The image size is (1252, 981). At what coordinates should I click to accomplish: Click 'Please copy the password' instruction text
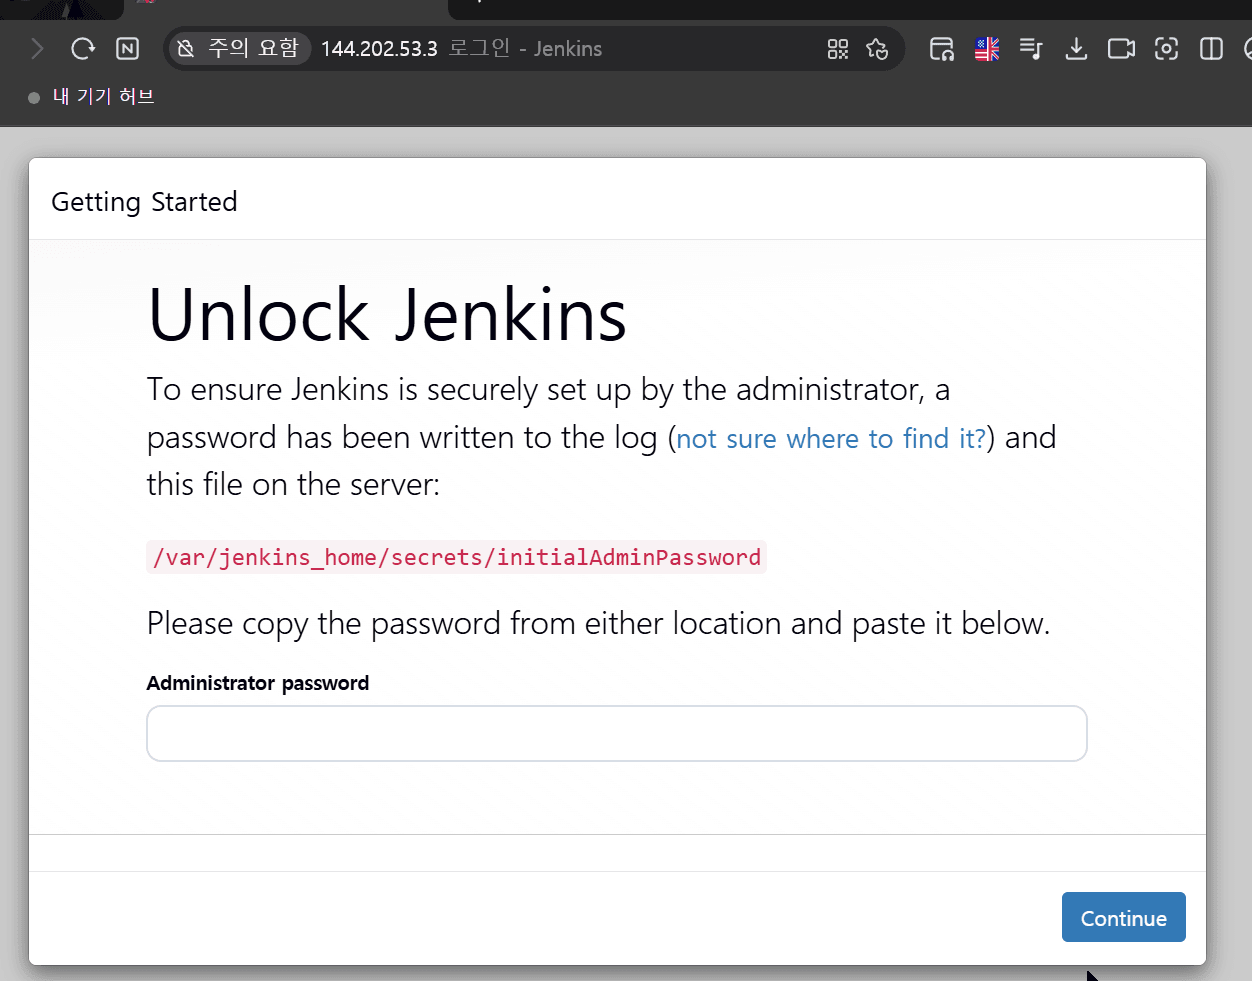598,624
